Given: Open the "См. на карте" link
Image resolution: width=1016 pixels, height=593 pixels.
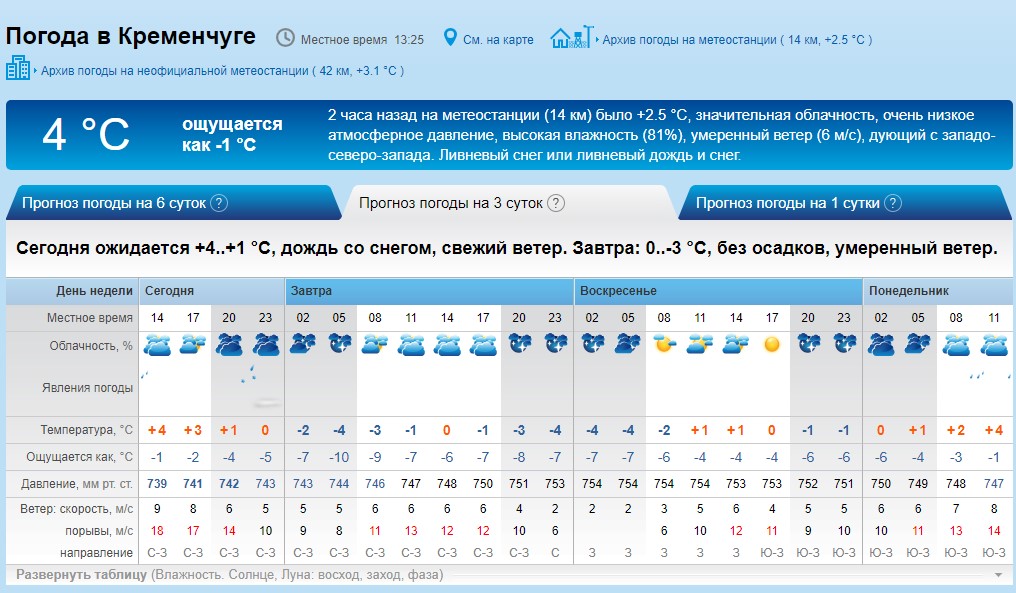Looking at the screenshot, I should tap(499, 40).
